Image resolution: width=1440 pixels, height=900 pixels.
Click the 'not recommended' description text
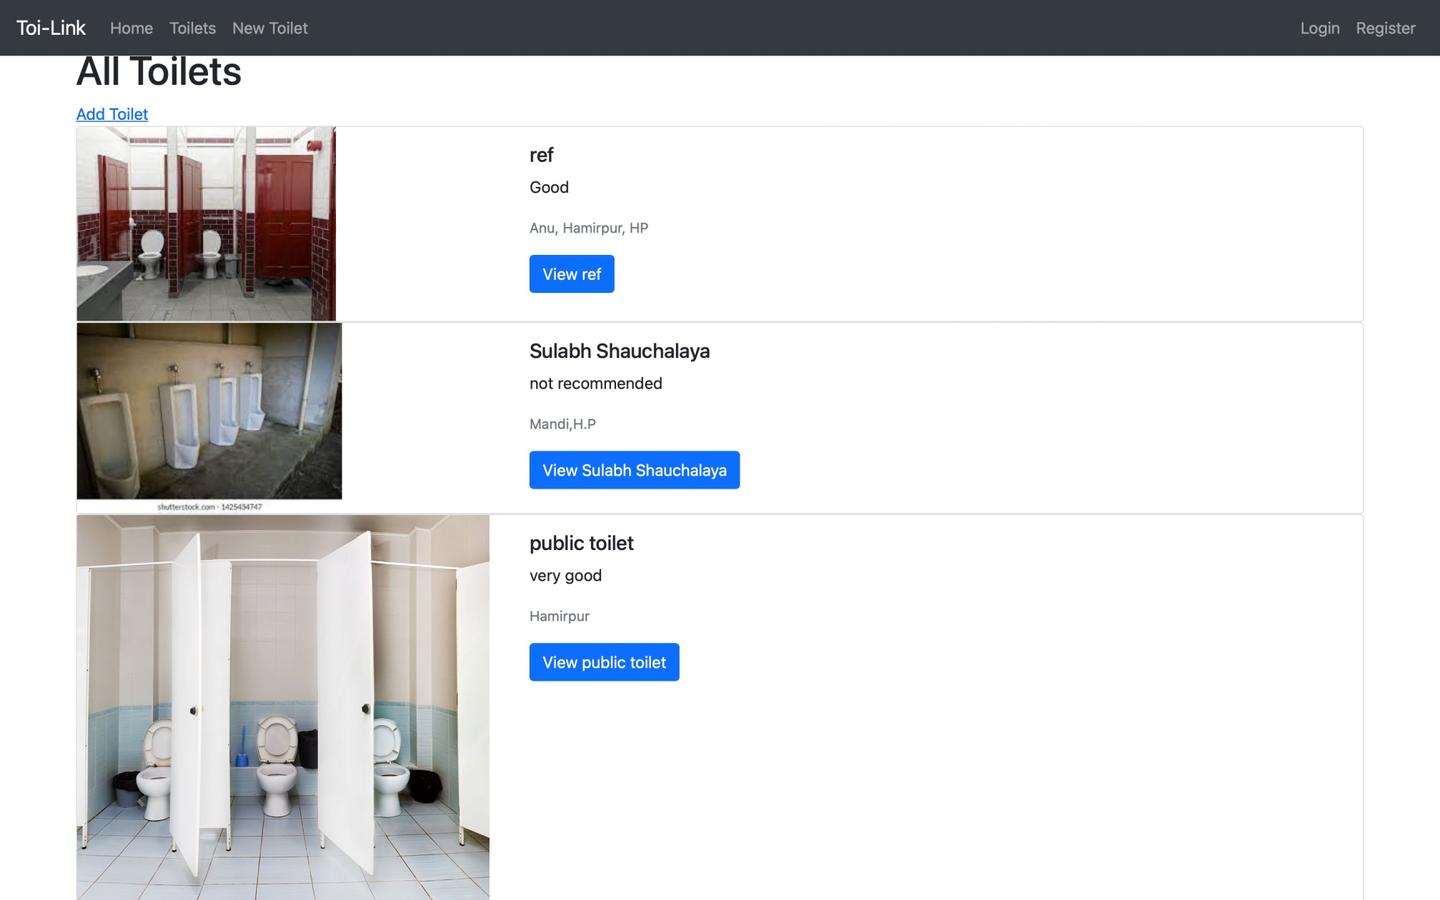(596, 383)
